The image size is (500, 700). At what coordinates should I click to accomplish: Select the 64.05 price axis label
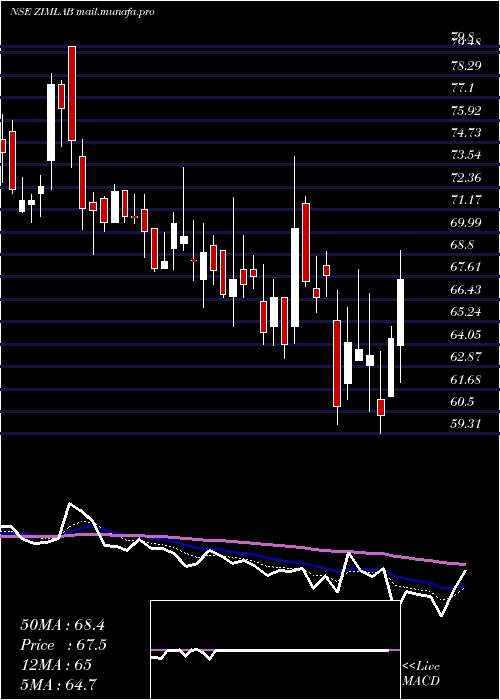[466, 334]
